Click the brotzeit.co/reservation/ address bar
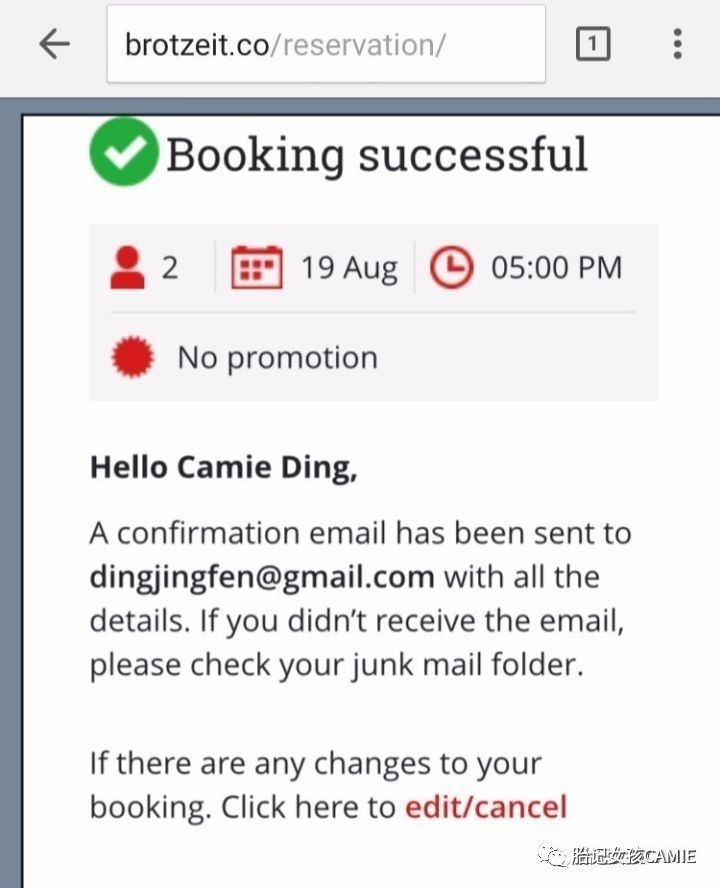This screenshot has height=888, width=720. click(x=326, y=44)
